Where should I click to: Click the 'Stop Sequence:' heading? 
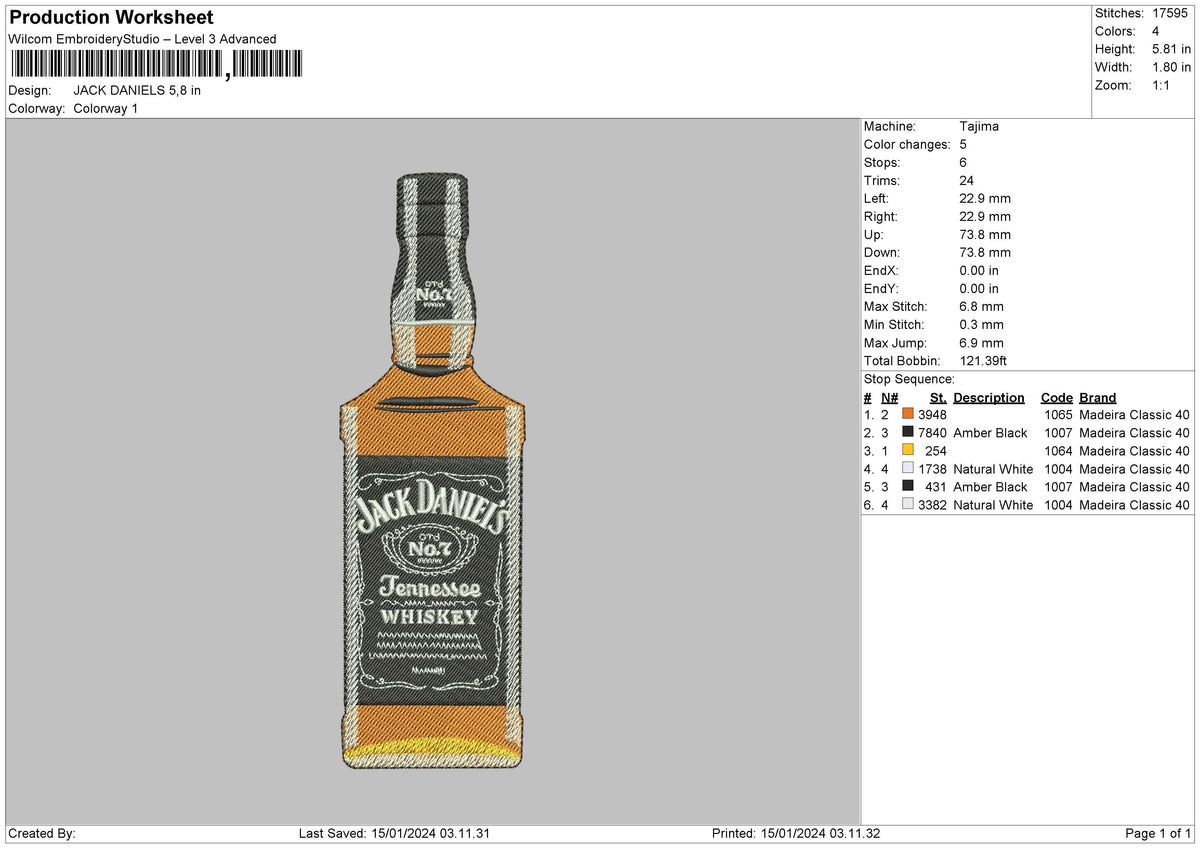click(909, 379)
